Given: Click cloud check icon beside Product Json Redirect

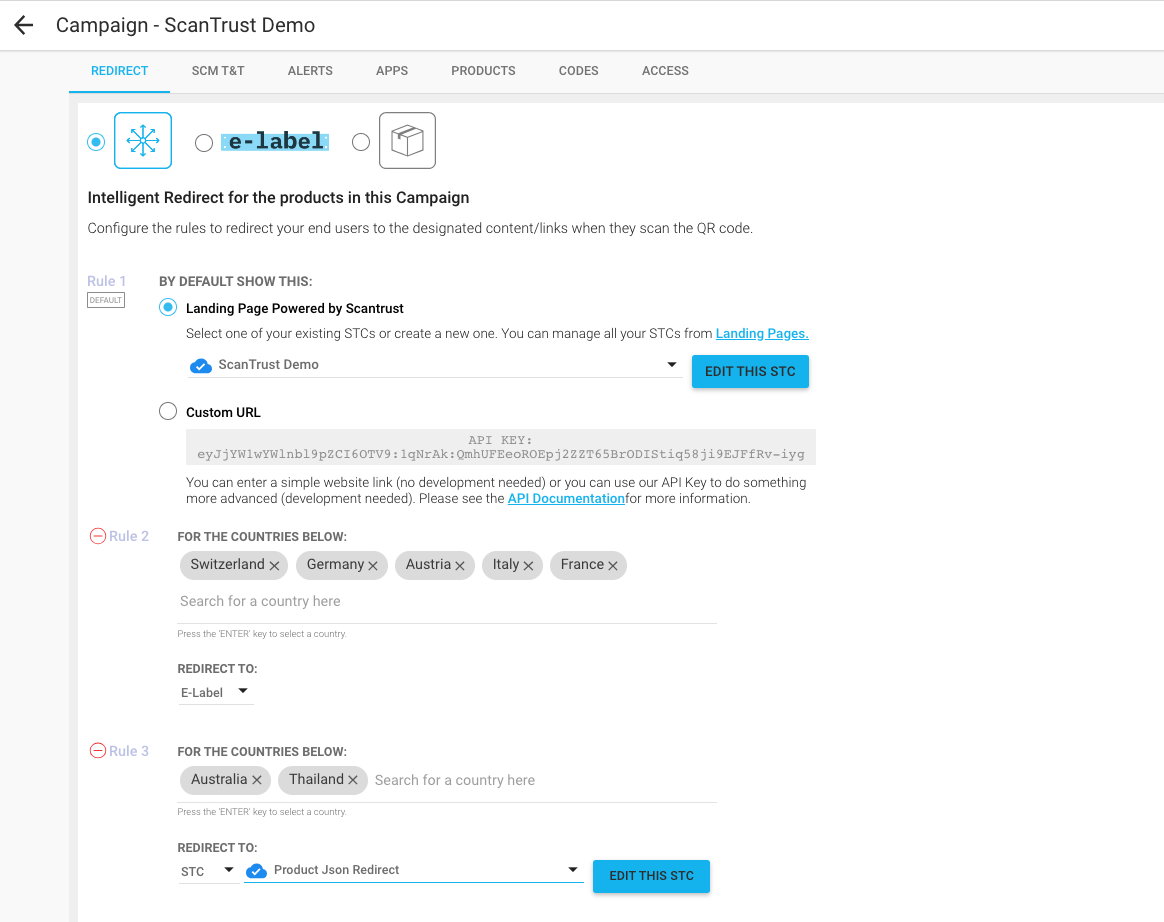Looking at the screenshot, I should [x=256, y=871].
